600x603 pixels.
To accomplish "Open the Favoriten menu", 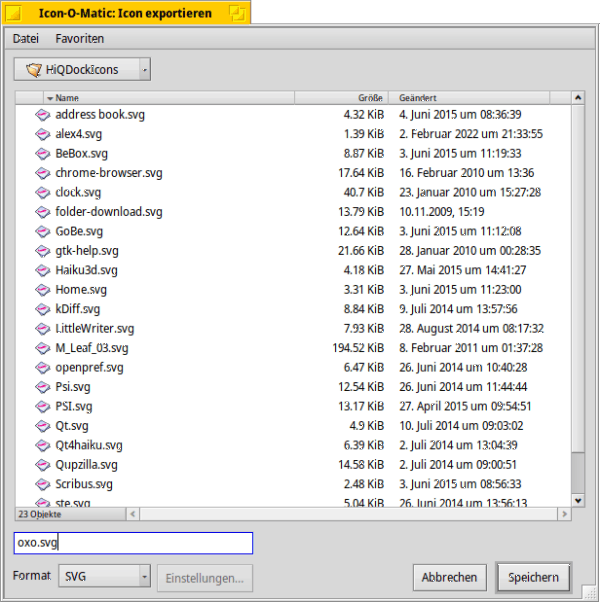I will click(x=80, y=38).
